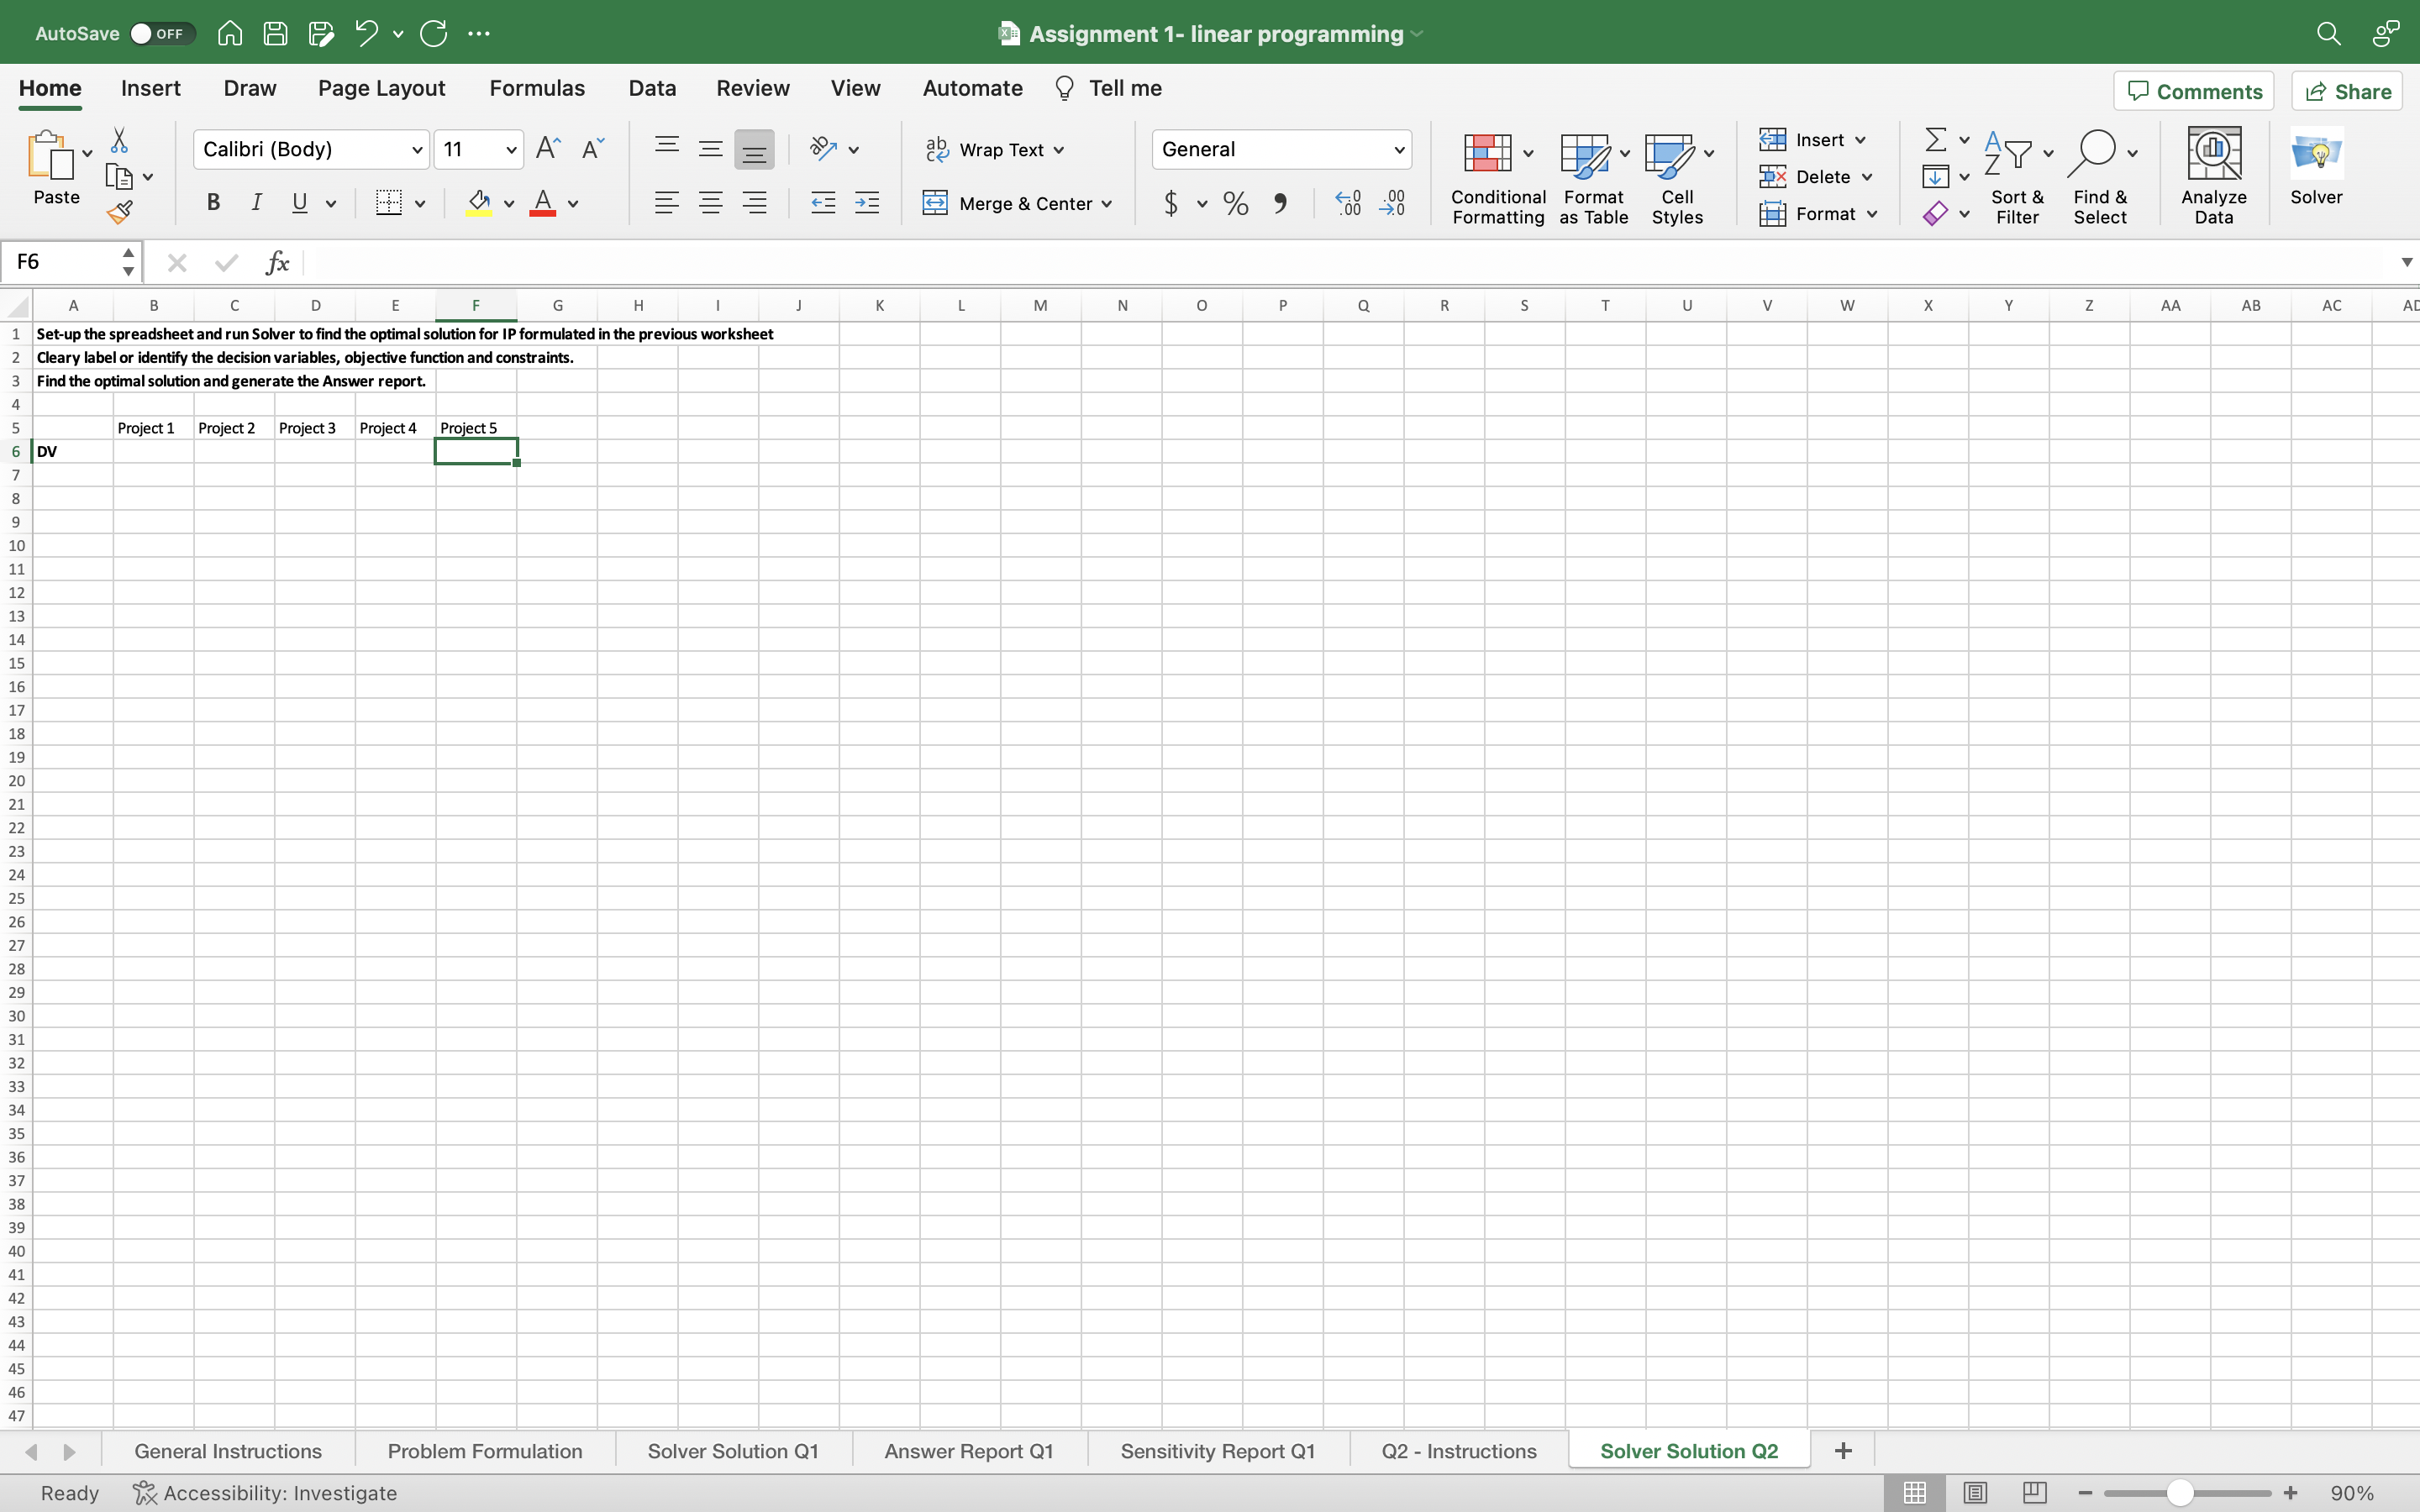Viewport: 2420px width, 1512px height.
Task: Toggle bold formatting
Action: click(x=213, y=203)
